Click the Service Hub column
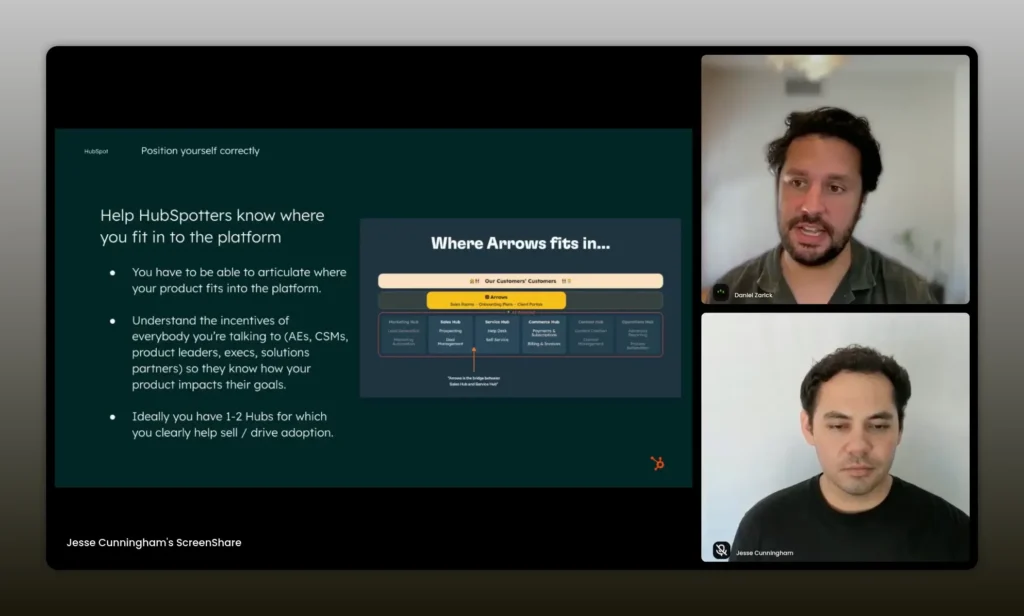The image size is (1024, 616). 497,333
